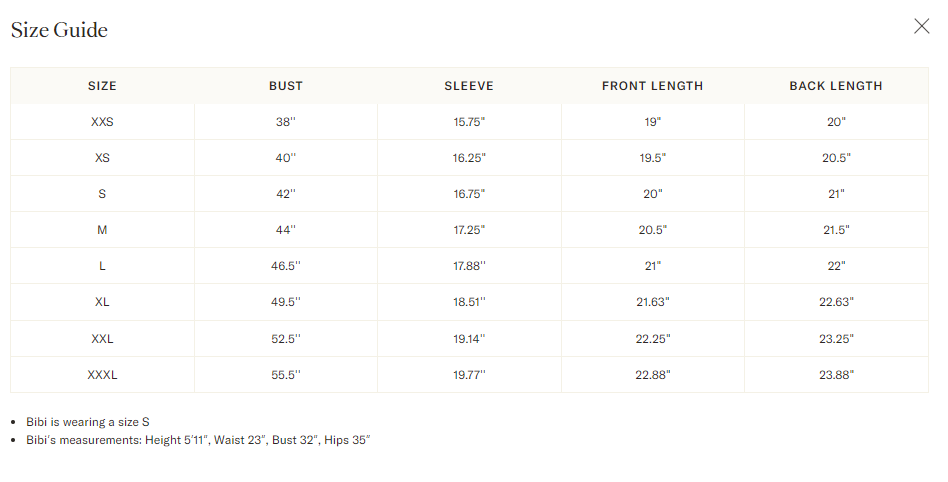Viewport: 948px width, 482px height.
Task: Close the Size Guide dialog
Action: click(921, 26)
